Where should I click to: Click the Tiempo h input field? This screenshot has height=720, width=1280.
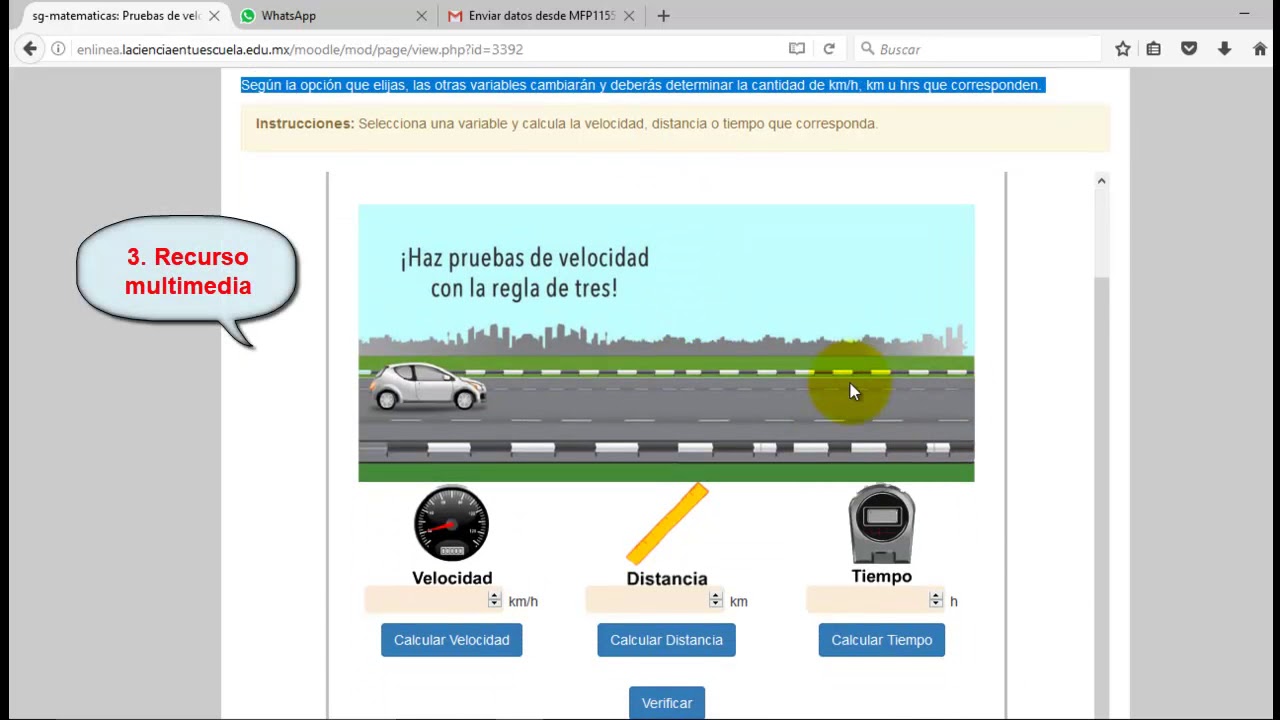tap(875, 600)
